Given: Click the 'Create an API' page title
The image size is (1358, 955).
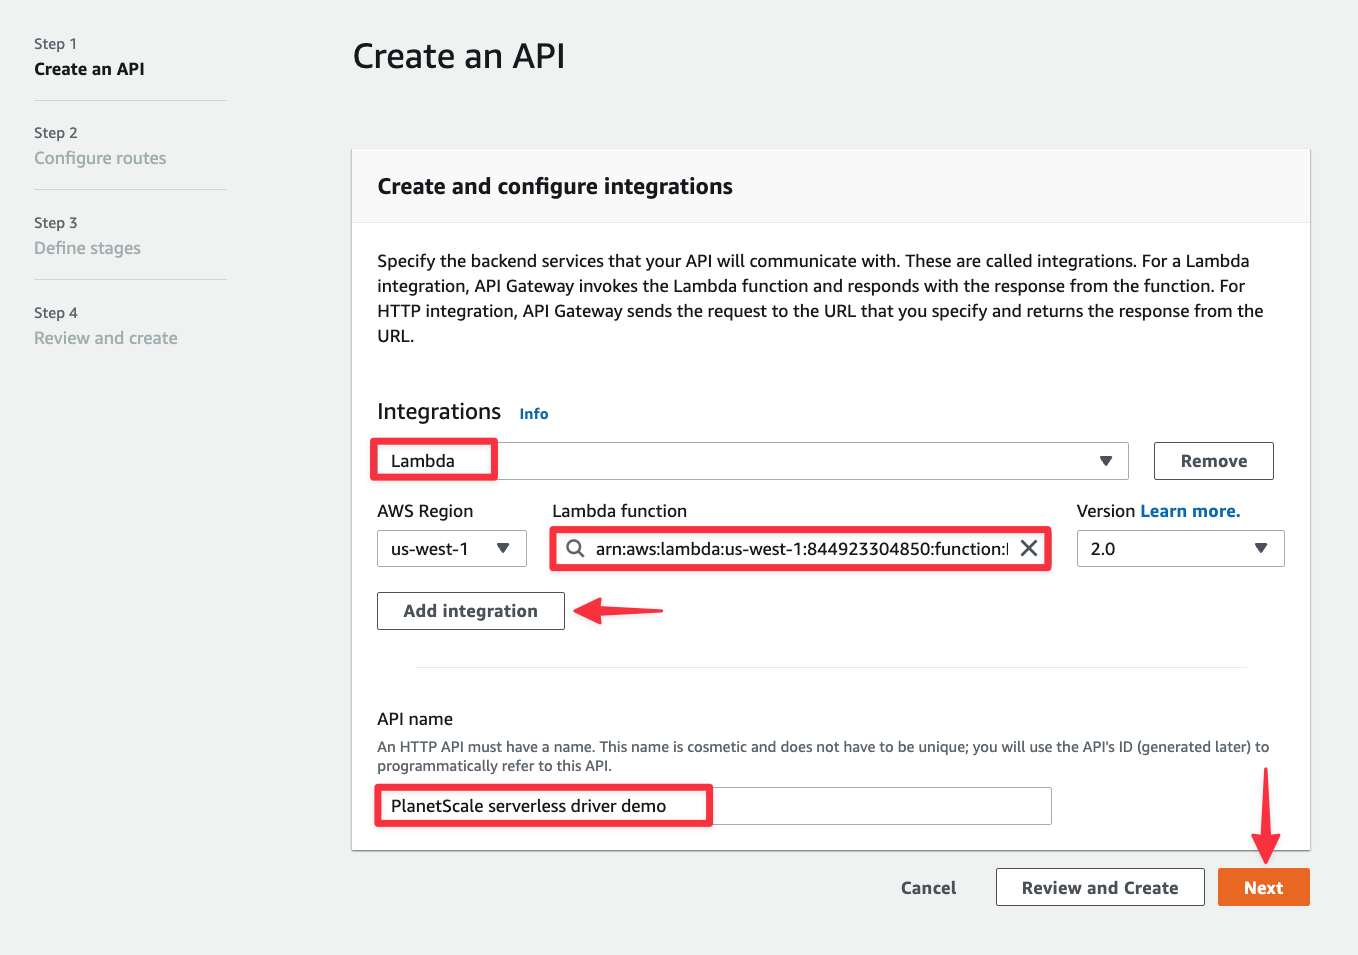Looking at the screenshot, I should [459, 56].
